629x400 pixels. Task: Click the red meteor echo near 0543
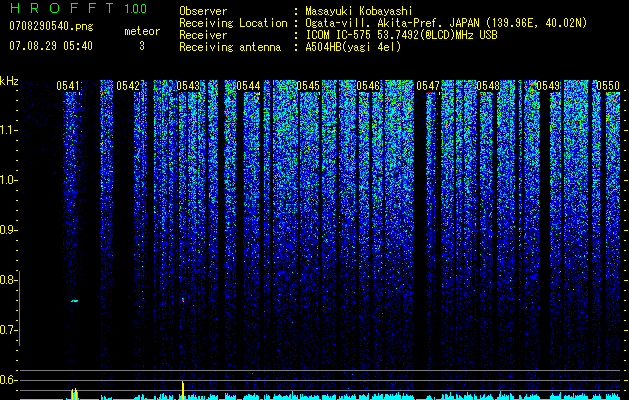pyautogui.click(x=183, y=300)
